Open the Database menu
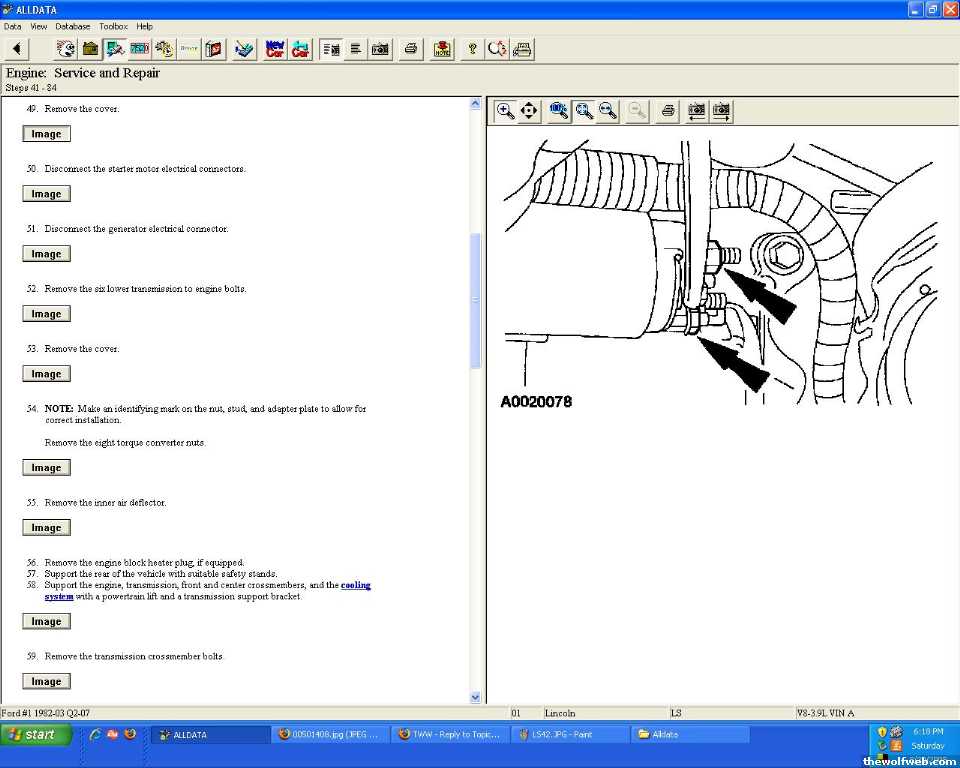960x768 pixels. coord(72,26)
